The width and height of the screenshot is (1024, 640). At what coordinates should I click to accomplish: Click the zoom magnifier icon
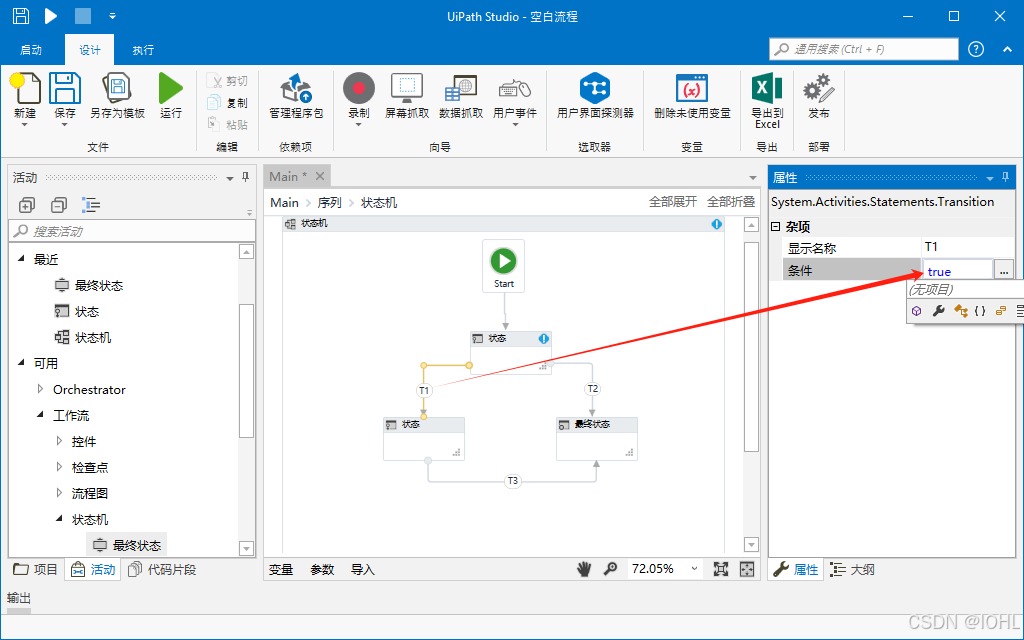610,569
